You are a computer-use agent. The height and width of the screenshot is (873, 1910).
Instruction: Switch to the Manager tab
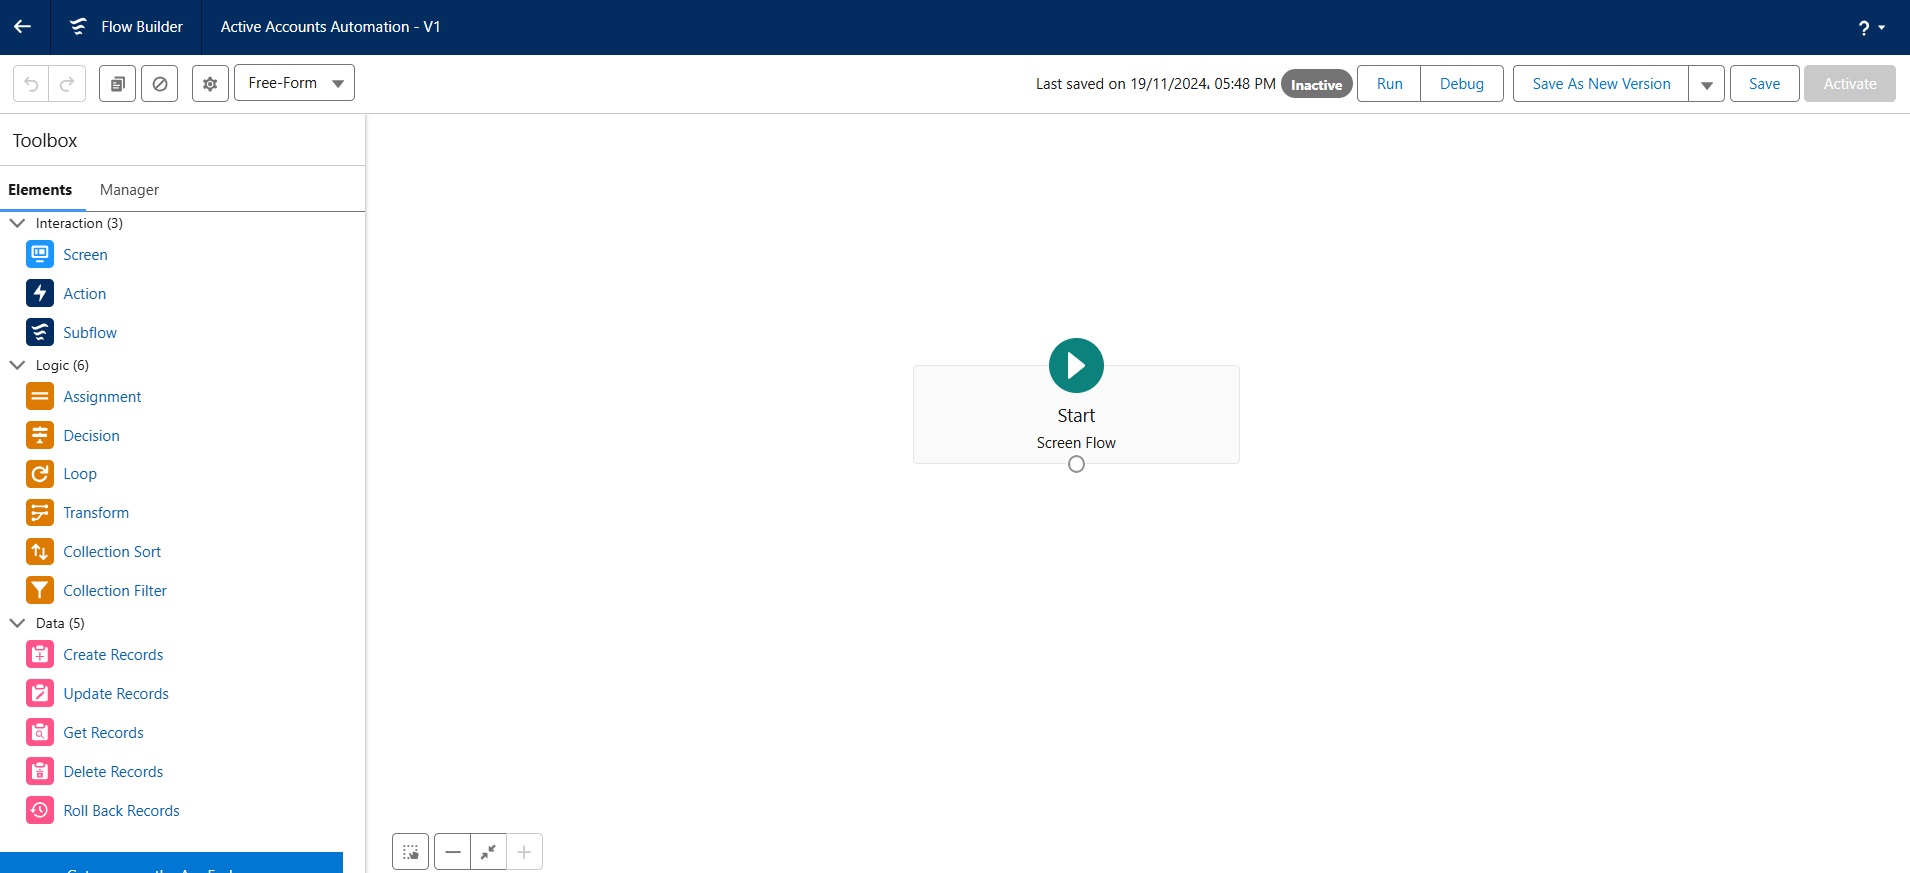click(x=129, y=190)
